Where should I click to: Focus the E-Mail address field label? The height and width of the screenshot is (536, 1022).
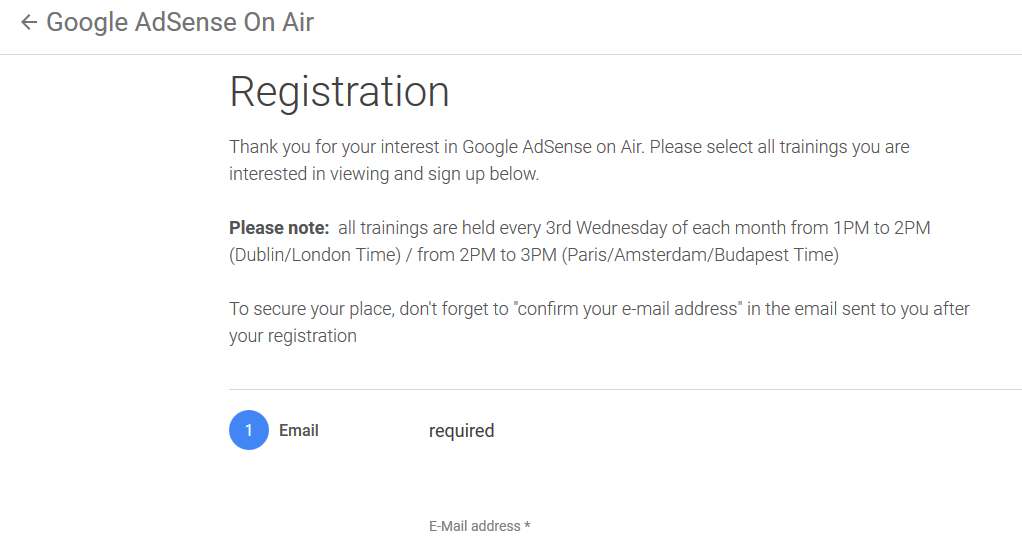click(x=479, y=526)
